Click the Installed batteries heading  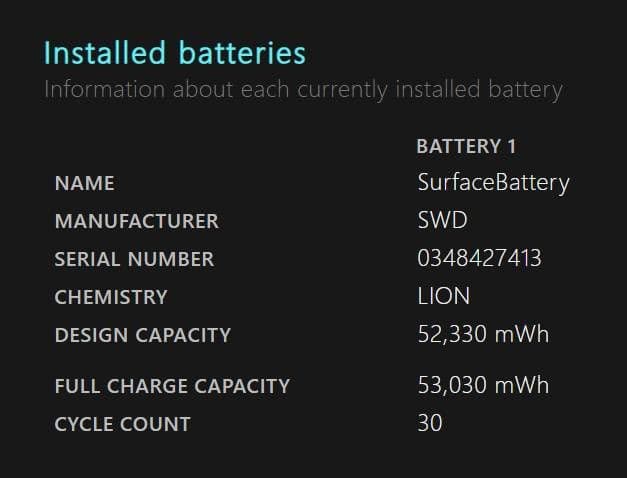pyautogui.click(x=175, y=52)
